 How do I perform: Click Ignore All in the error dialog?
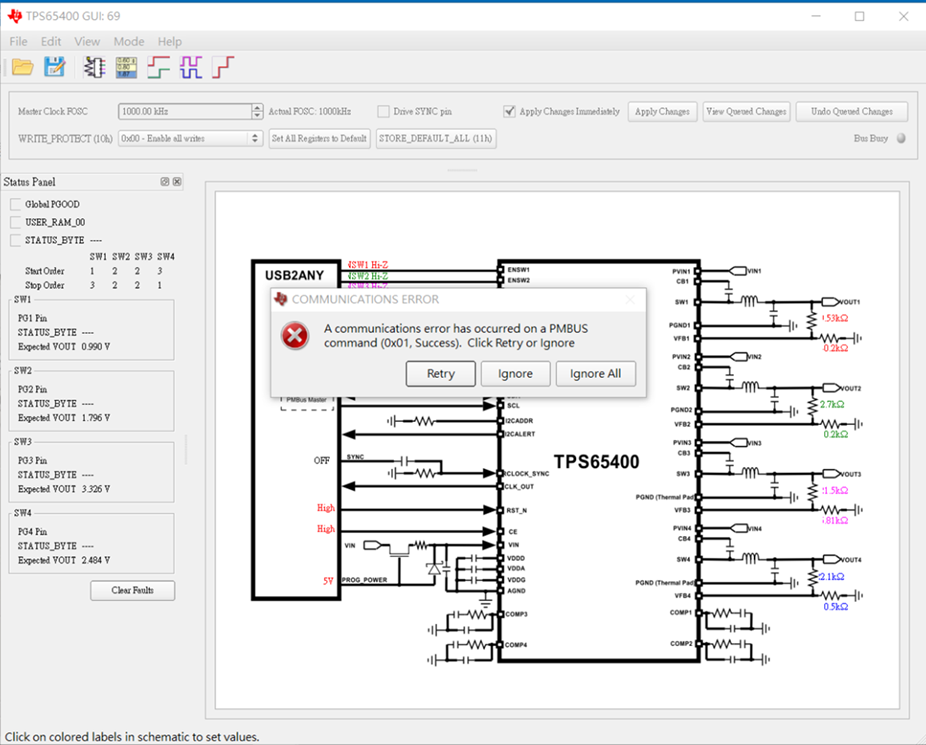595,374
